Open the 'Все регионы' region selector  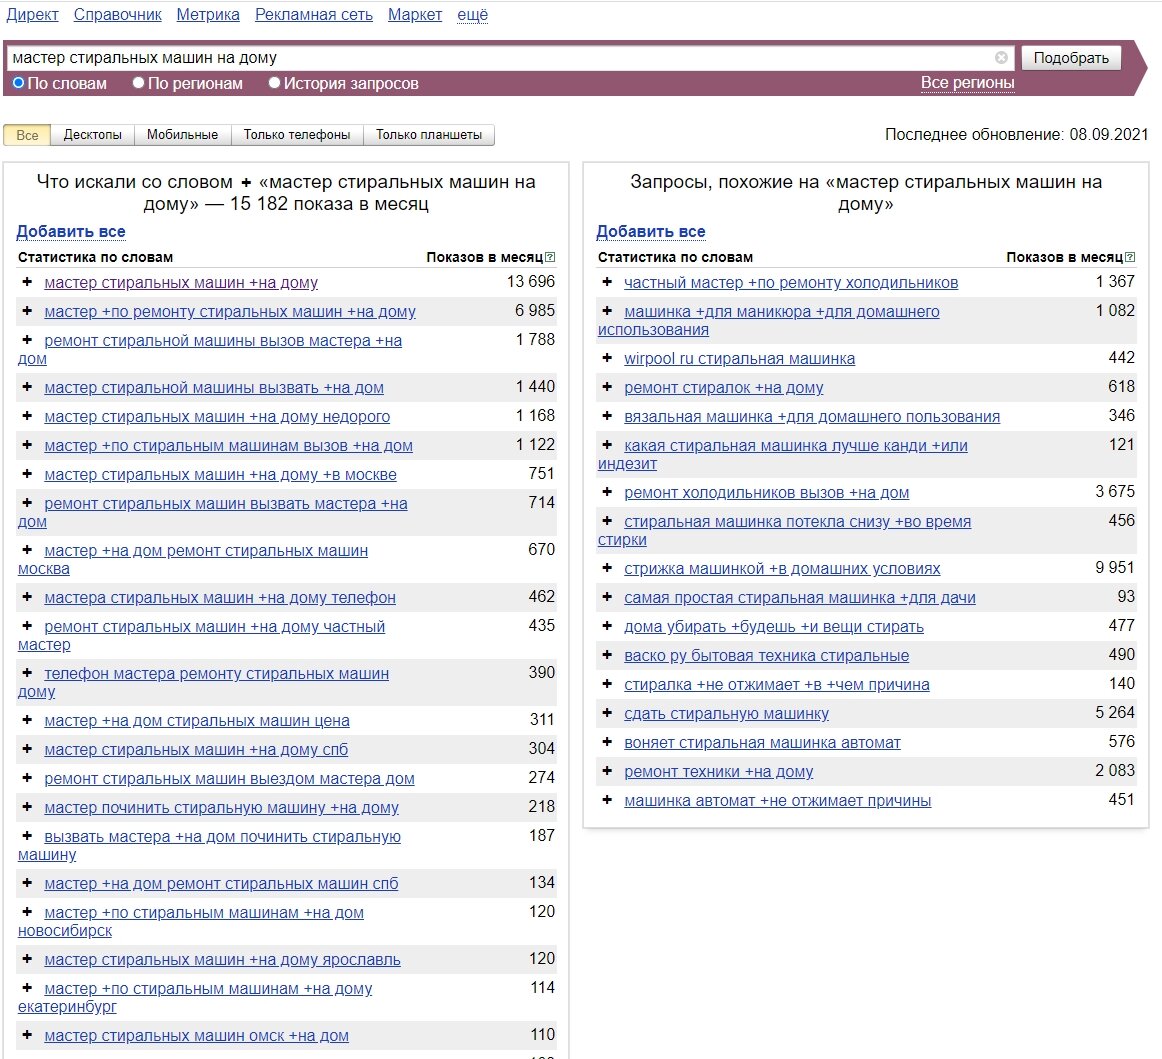[x=967, y=83]
